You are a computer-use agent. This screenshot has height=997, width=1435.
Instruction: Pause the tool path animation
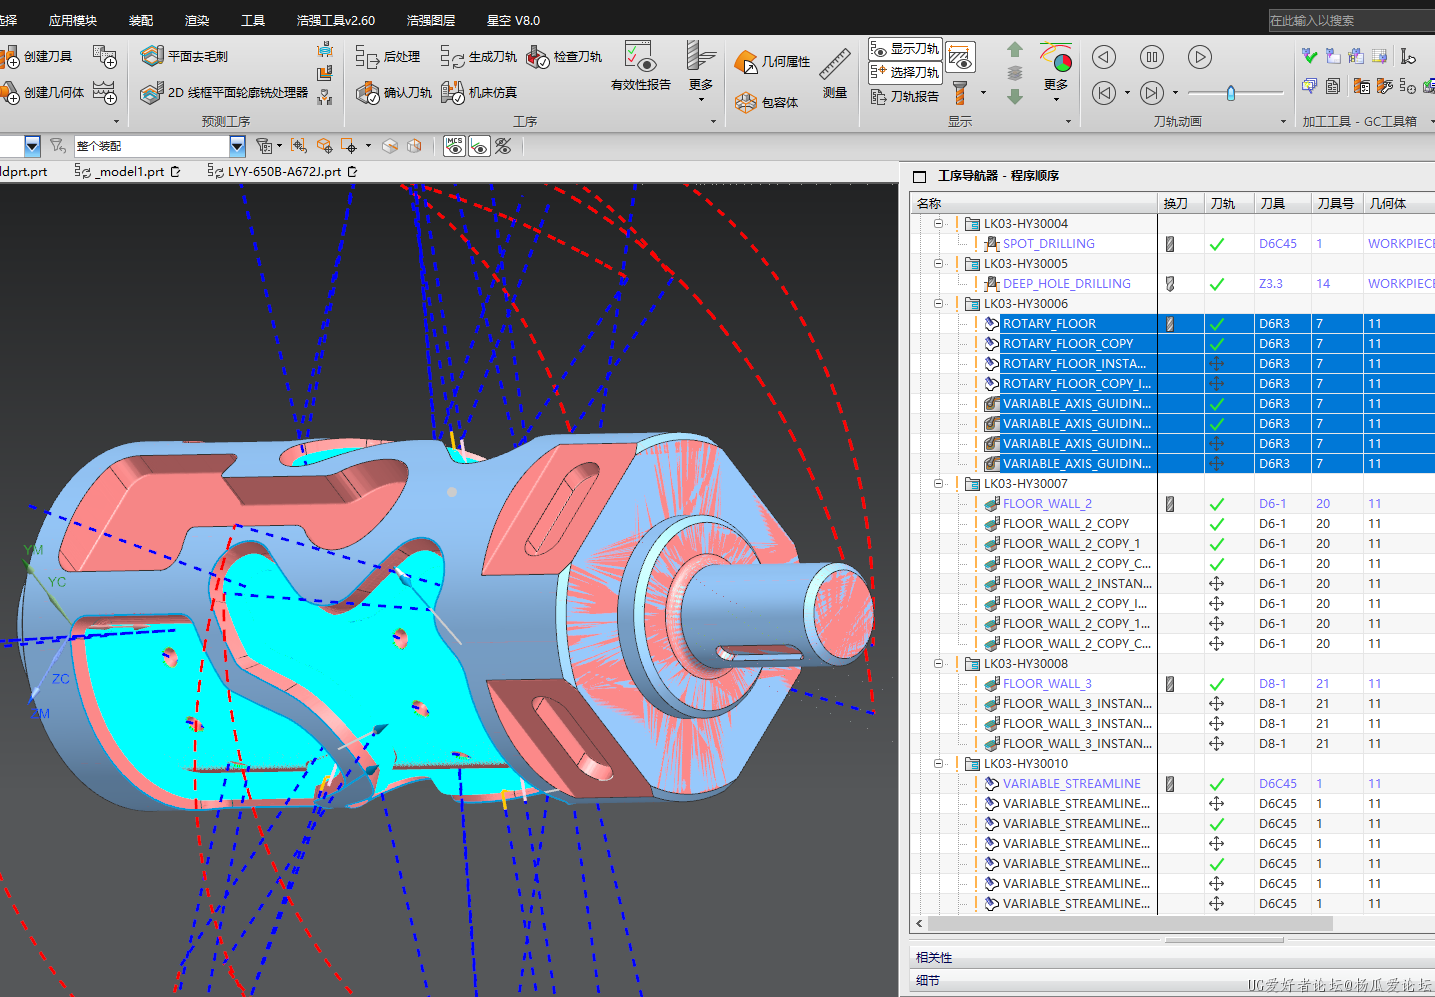click(x=1152, y=57)
